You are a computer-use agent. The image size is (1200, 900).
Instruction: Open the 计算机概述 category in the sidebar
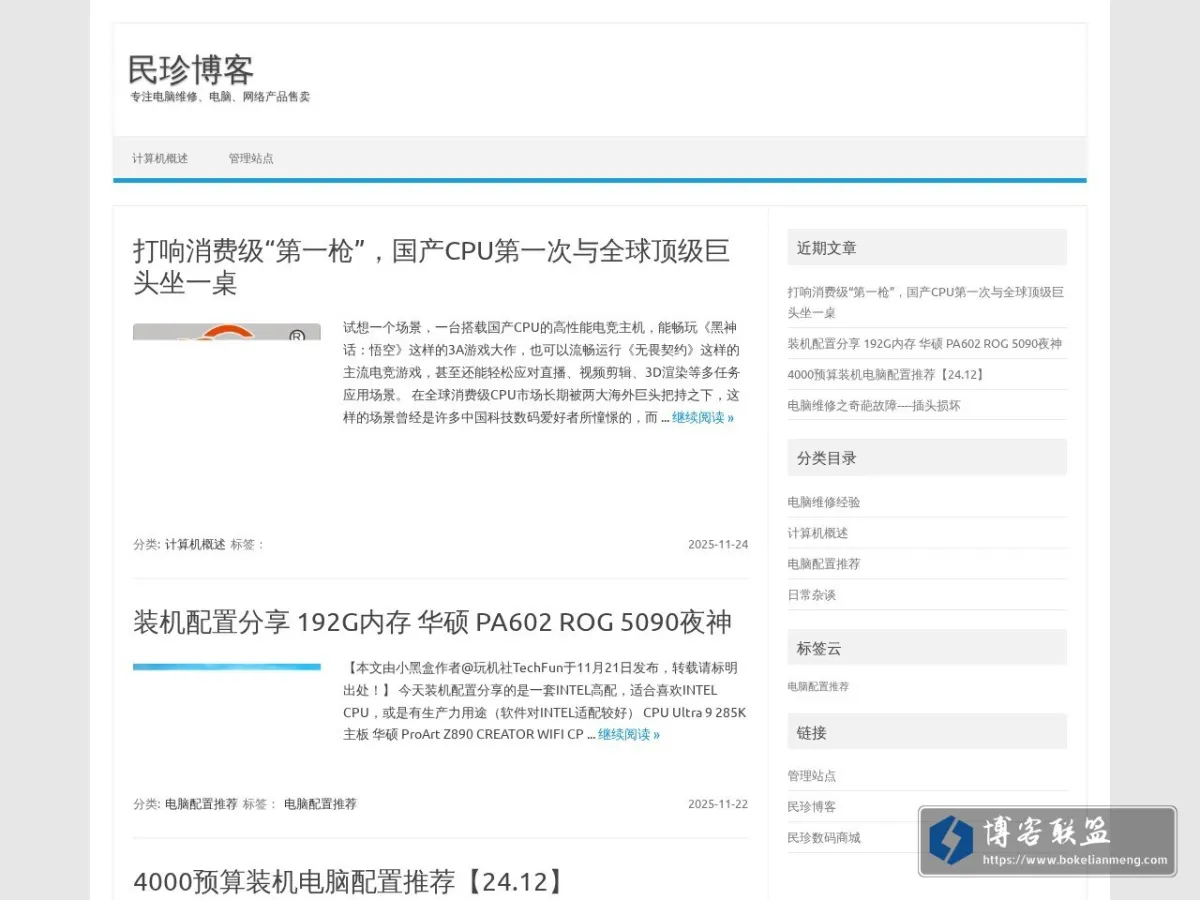click(818, 533)
